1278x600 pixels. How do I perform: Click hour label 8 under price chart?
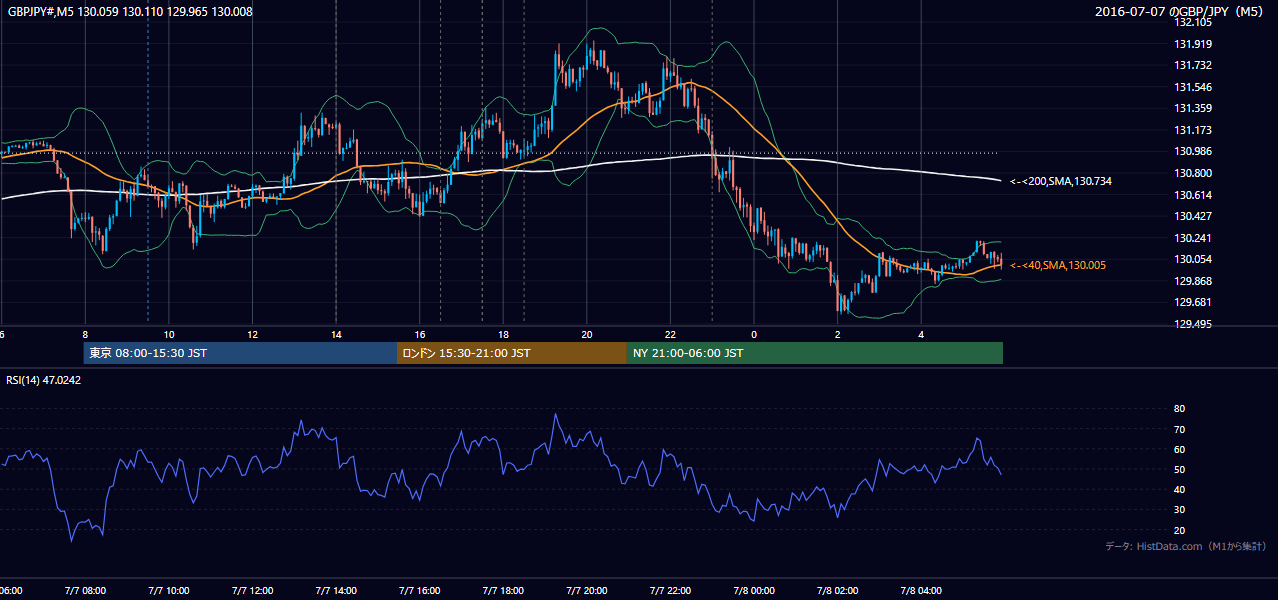point(86,334)
